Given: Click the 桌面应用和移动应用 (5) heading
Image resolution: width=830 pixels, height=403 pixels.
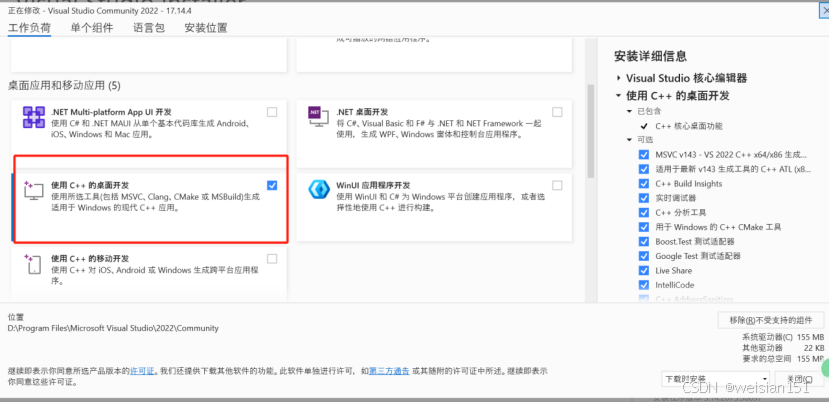Looking at the screenshot, I should tap(64, 85).
